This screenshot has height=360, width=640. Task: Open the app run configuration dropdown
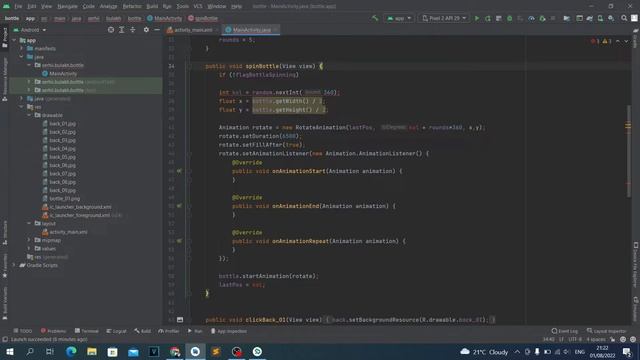click(x=399, y=18)
